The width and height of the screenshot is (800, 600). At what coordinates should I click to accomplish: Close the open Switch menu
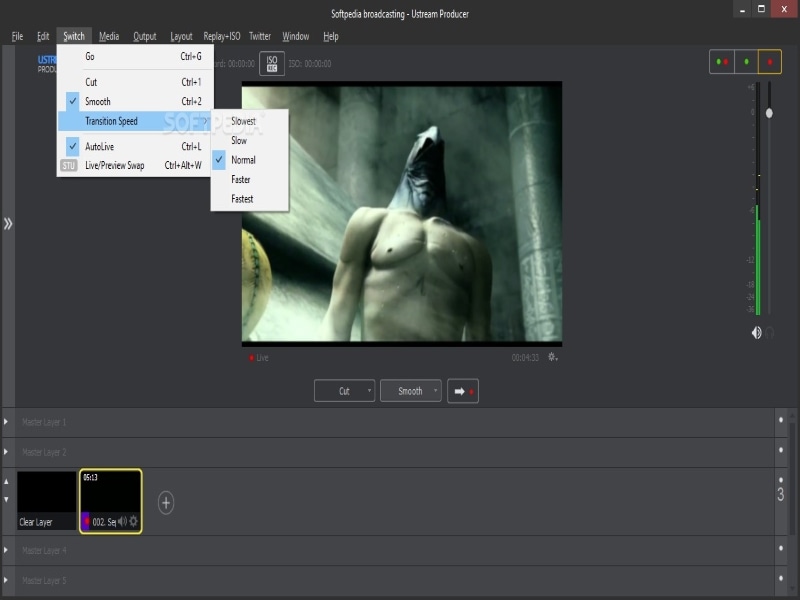(74, 36)
